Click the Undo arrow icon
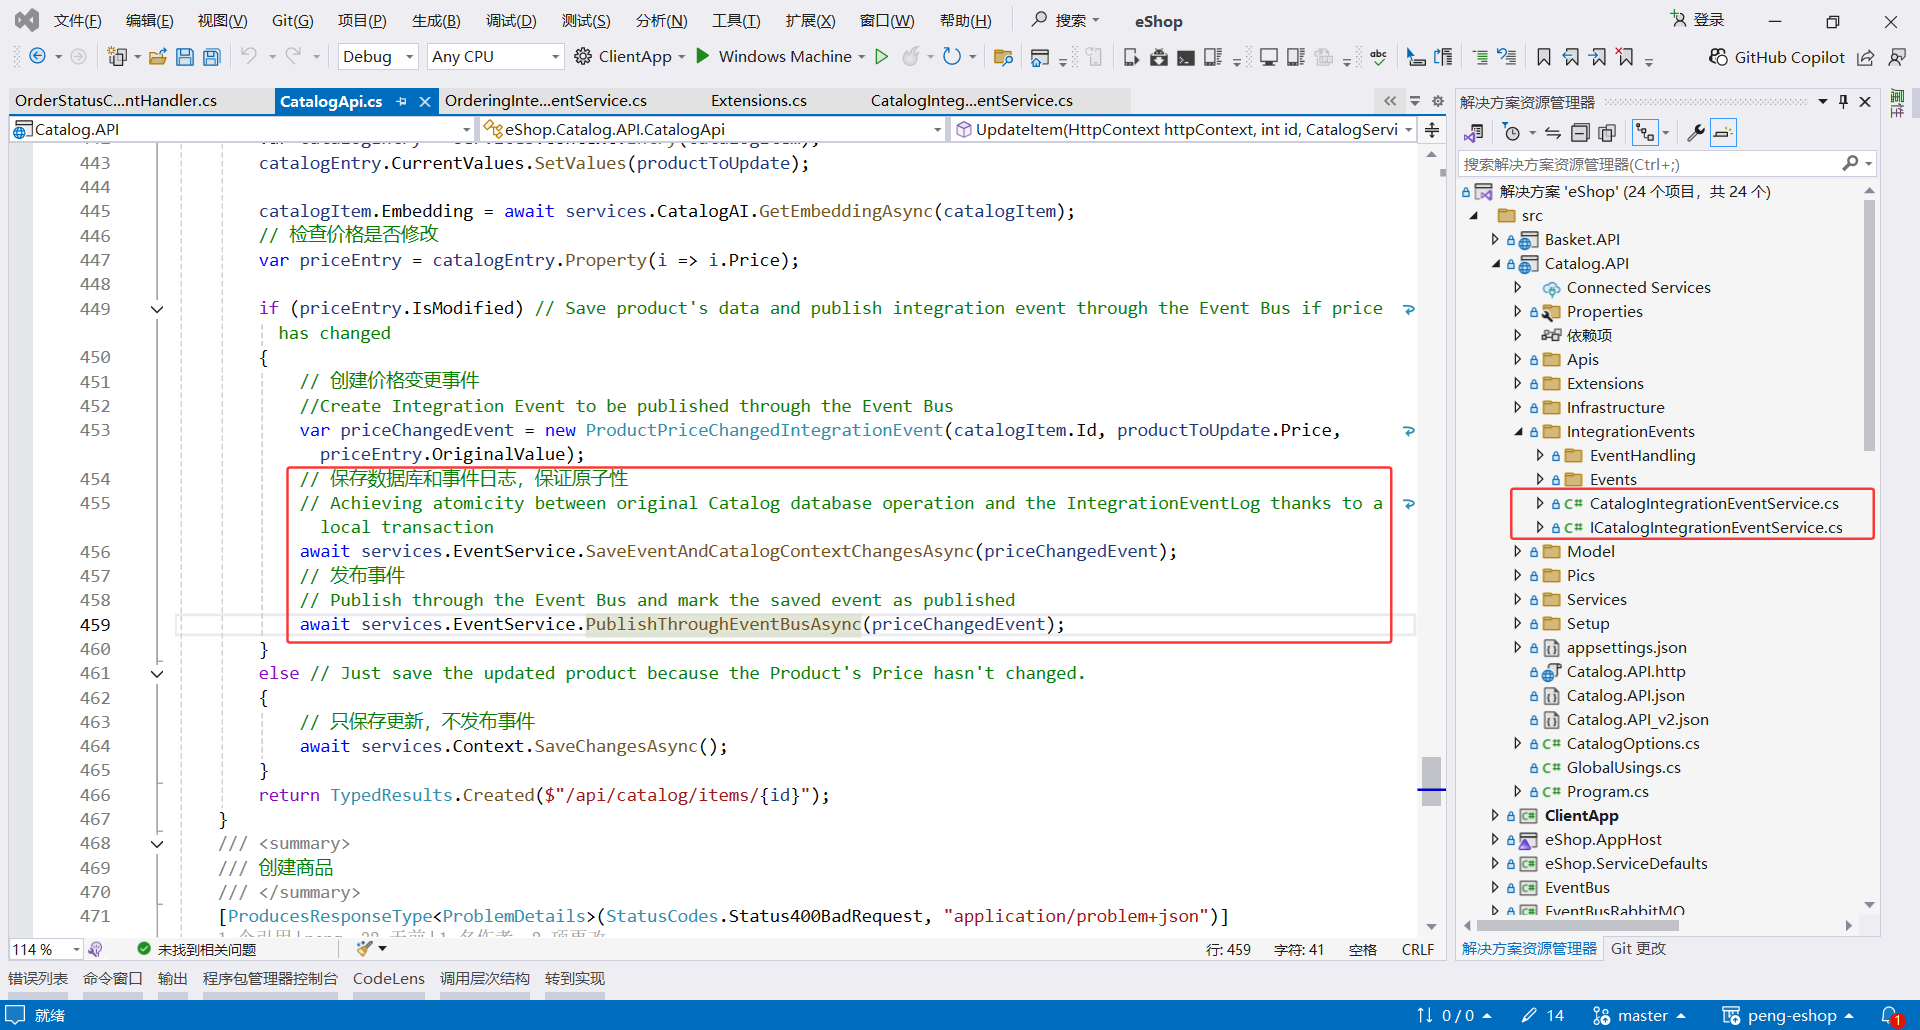 coord(249,57)
